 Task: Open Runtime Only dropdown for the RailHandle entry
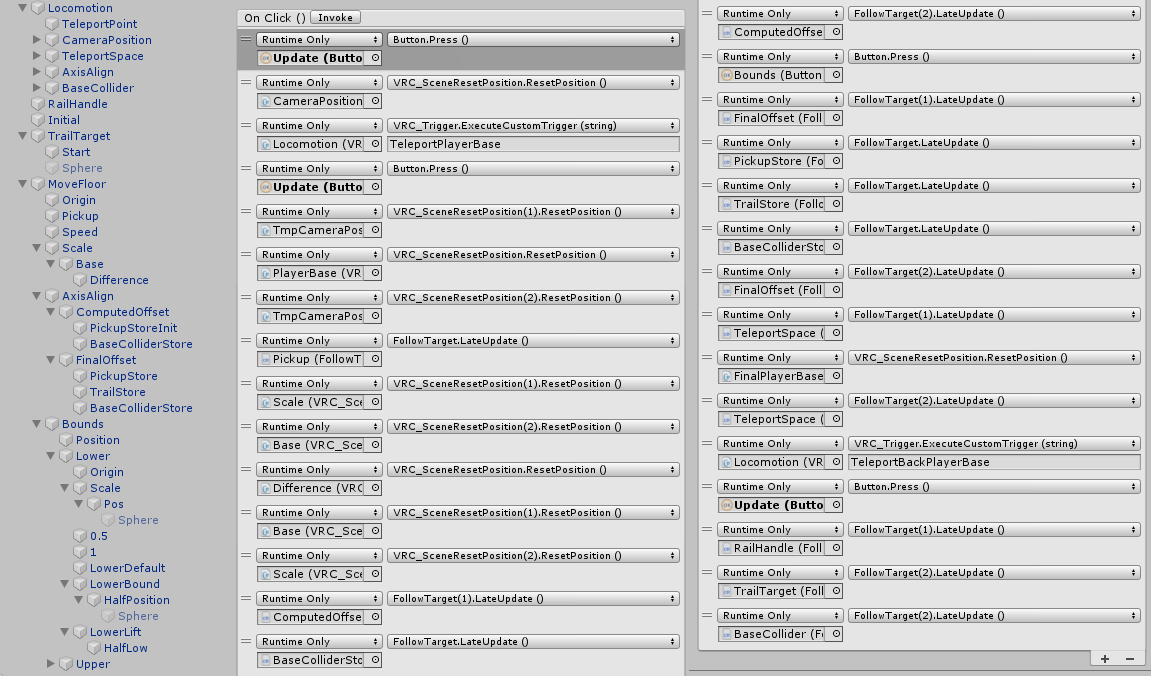click(780, 530)
